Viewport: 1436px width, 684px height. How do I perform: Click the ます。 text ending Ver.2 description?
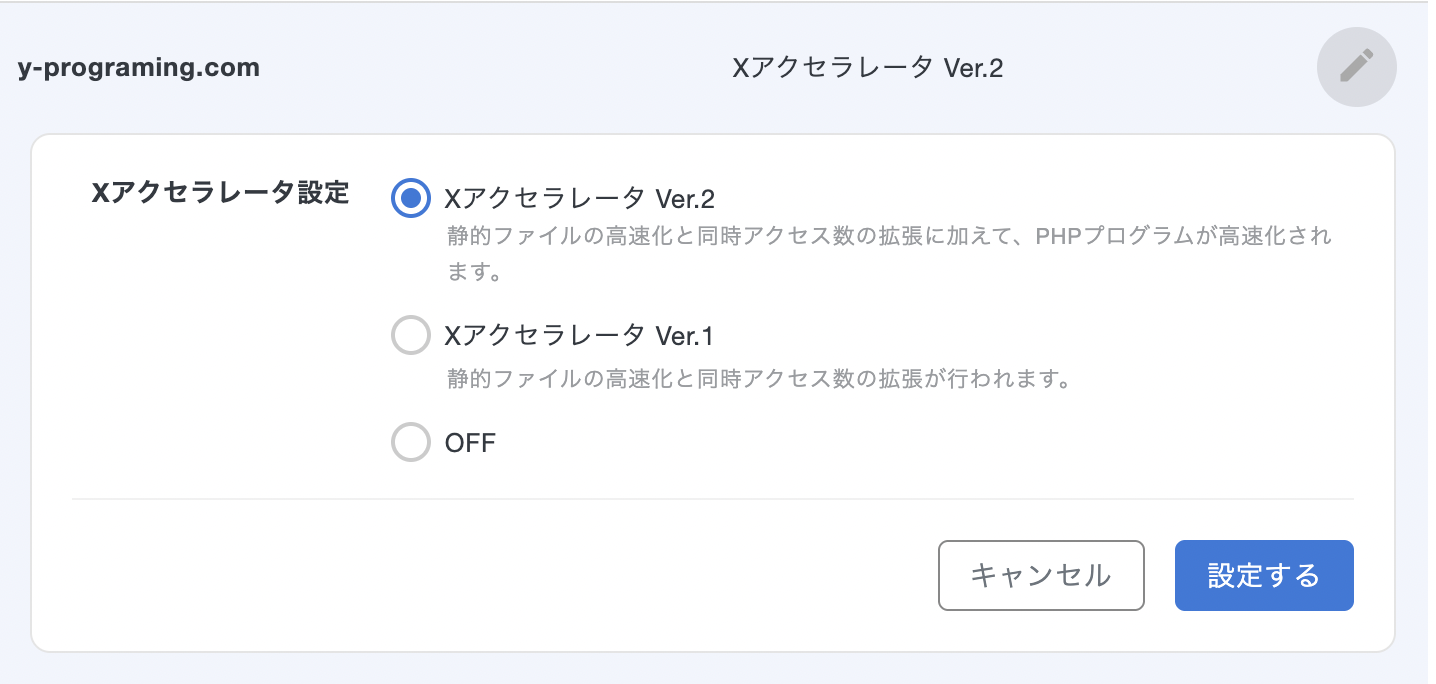click(x=474, y=272)
